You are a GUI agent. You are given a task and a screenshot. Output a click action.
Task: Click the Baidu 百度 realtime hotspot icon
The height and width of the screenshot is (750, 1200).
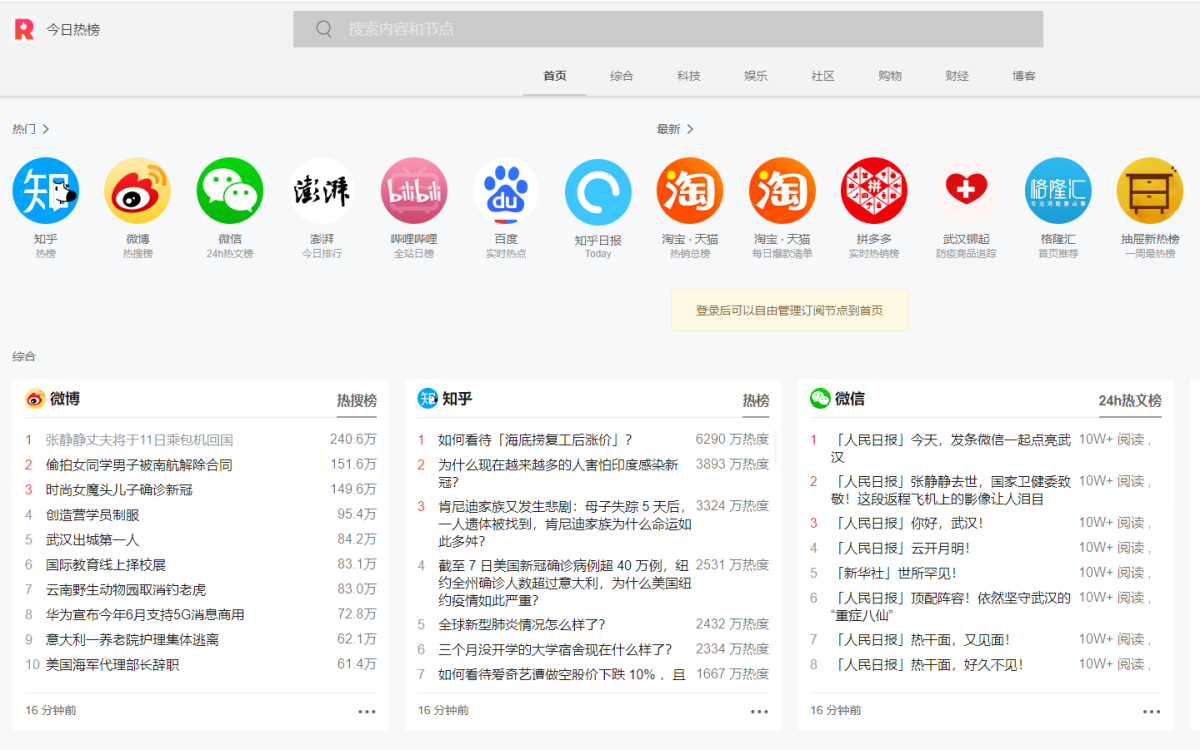tap(505, 191)
